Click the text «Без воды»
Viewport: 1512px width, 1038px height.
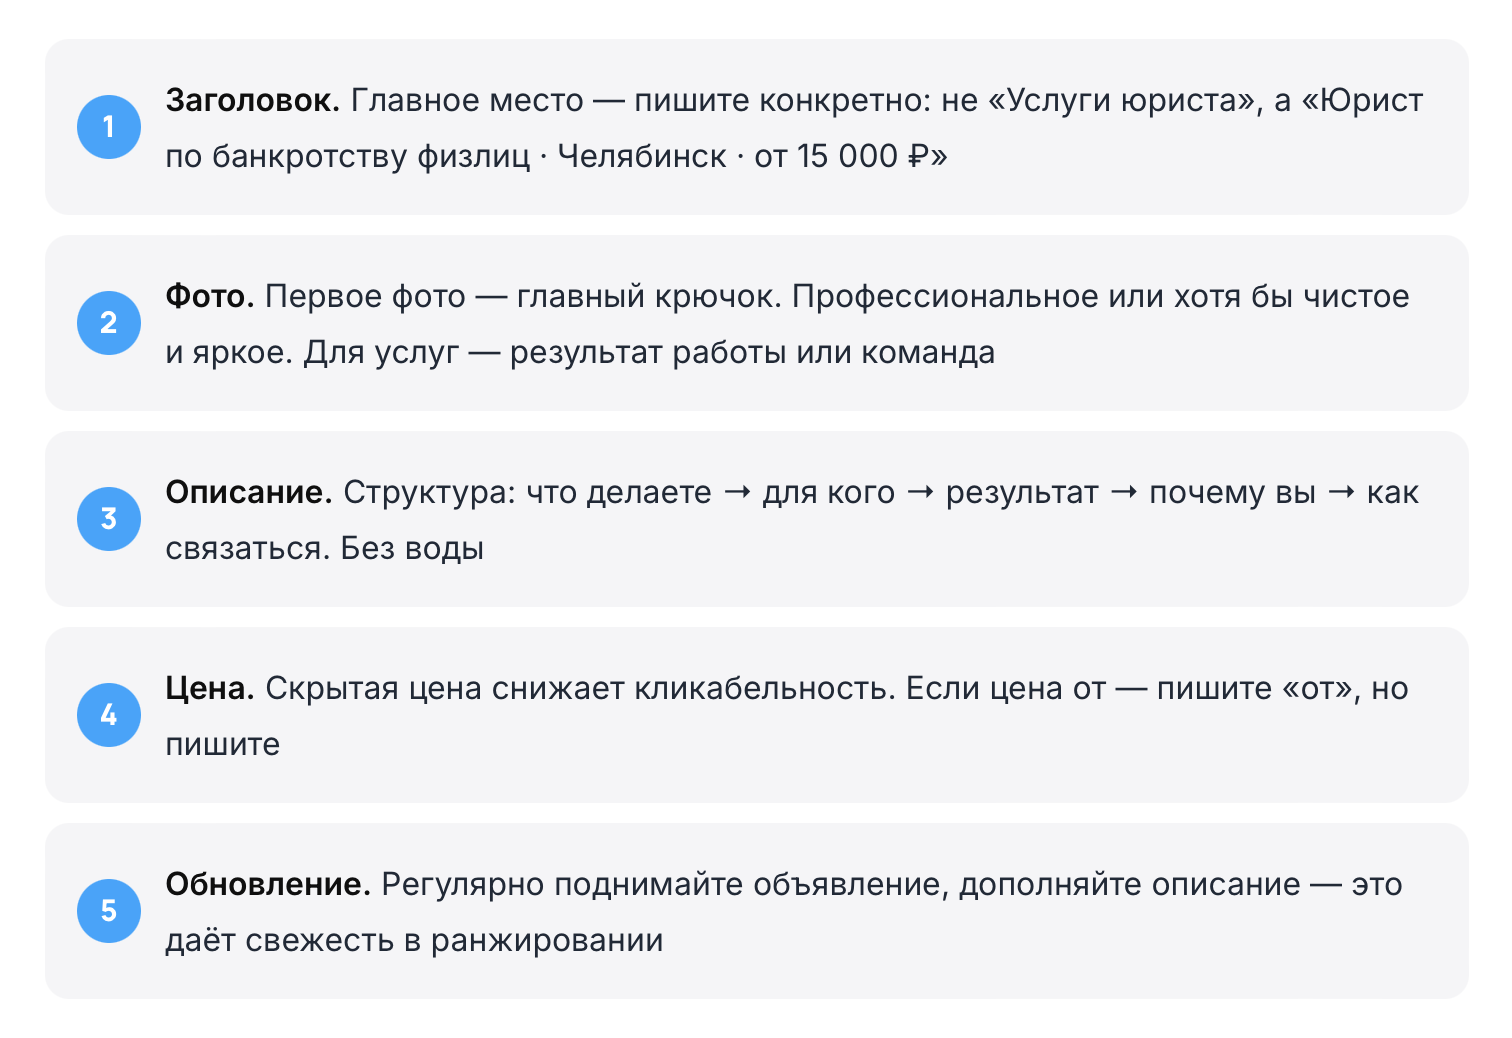(x=412, y=548)
